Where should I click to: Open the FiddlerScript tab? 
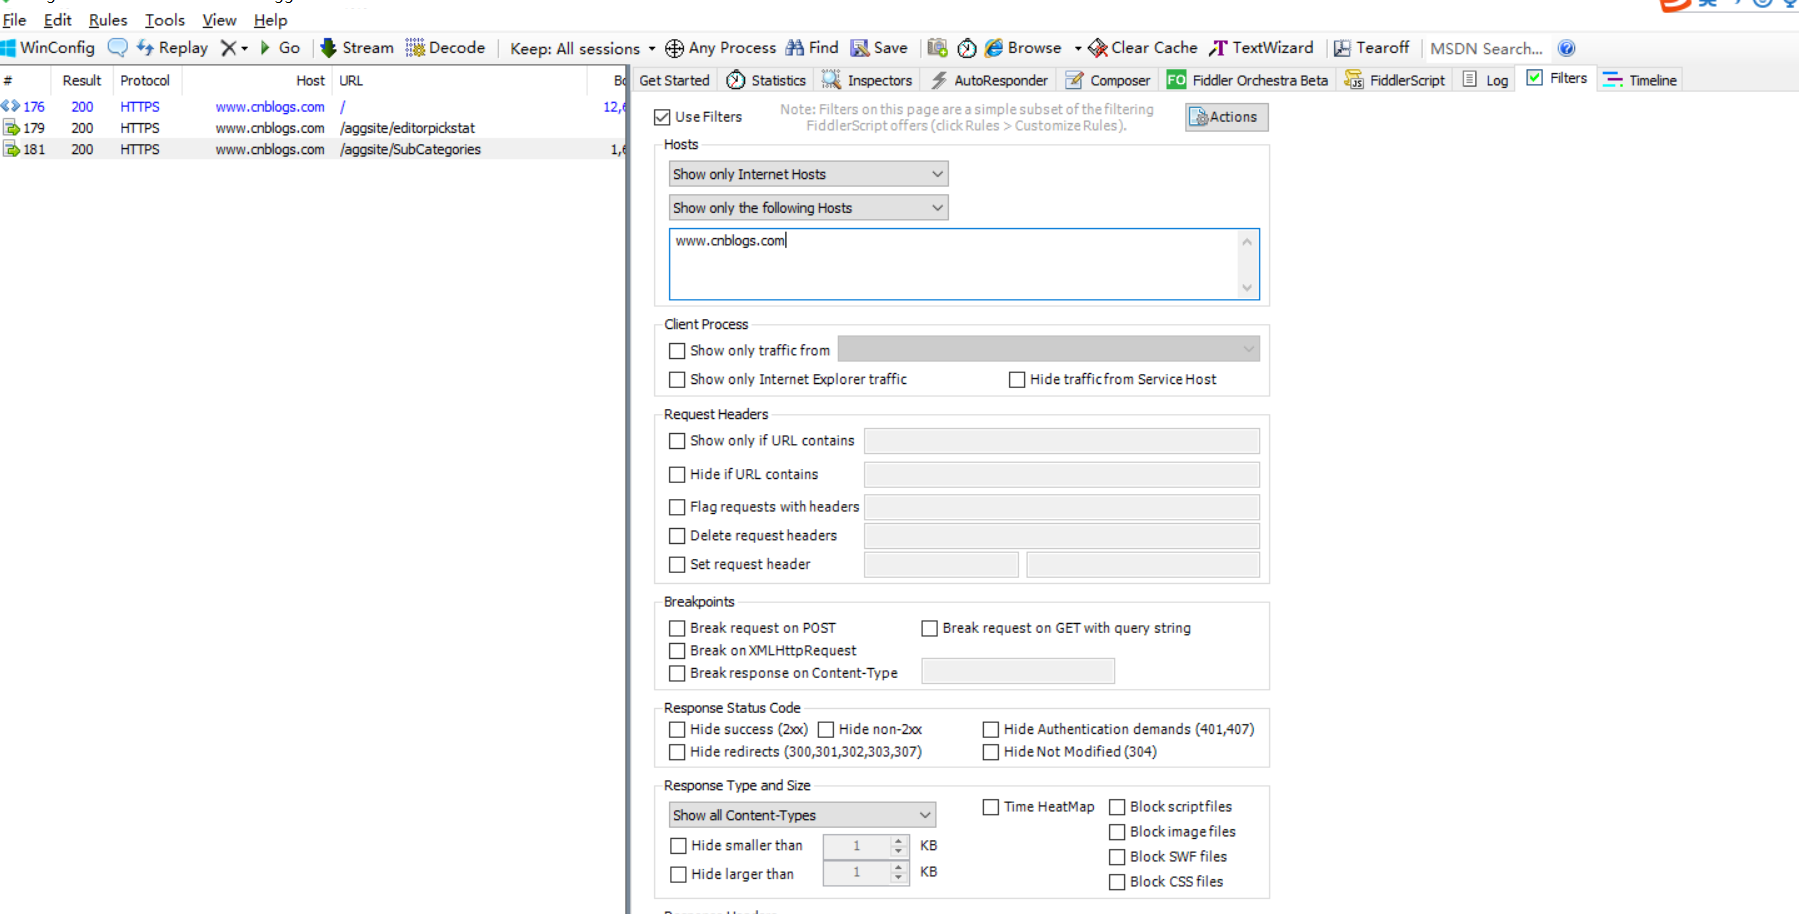coord(1395,80)
